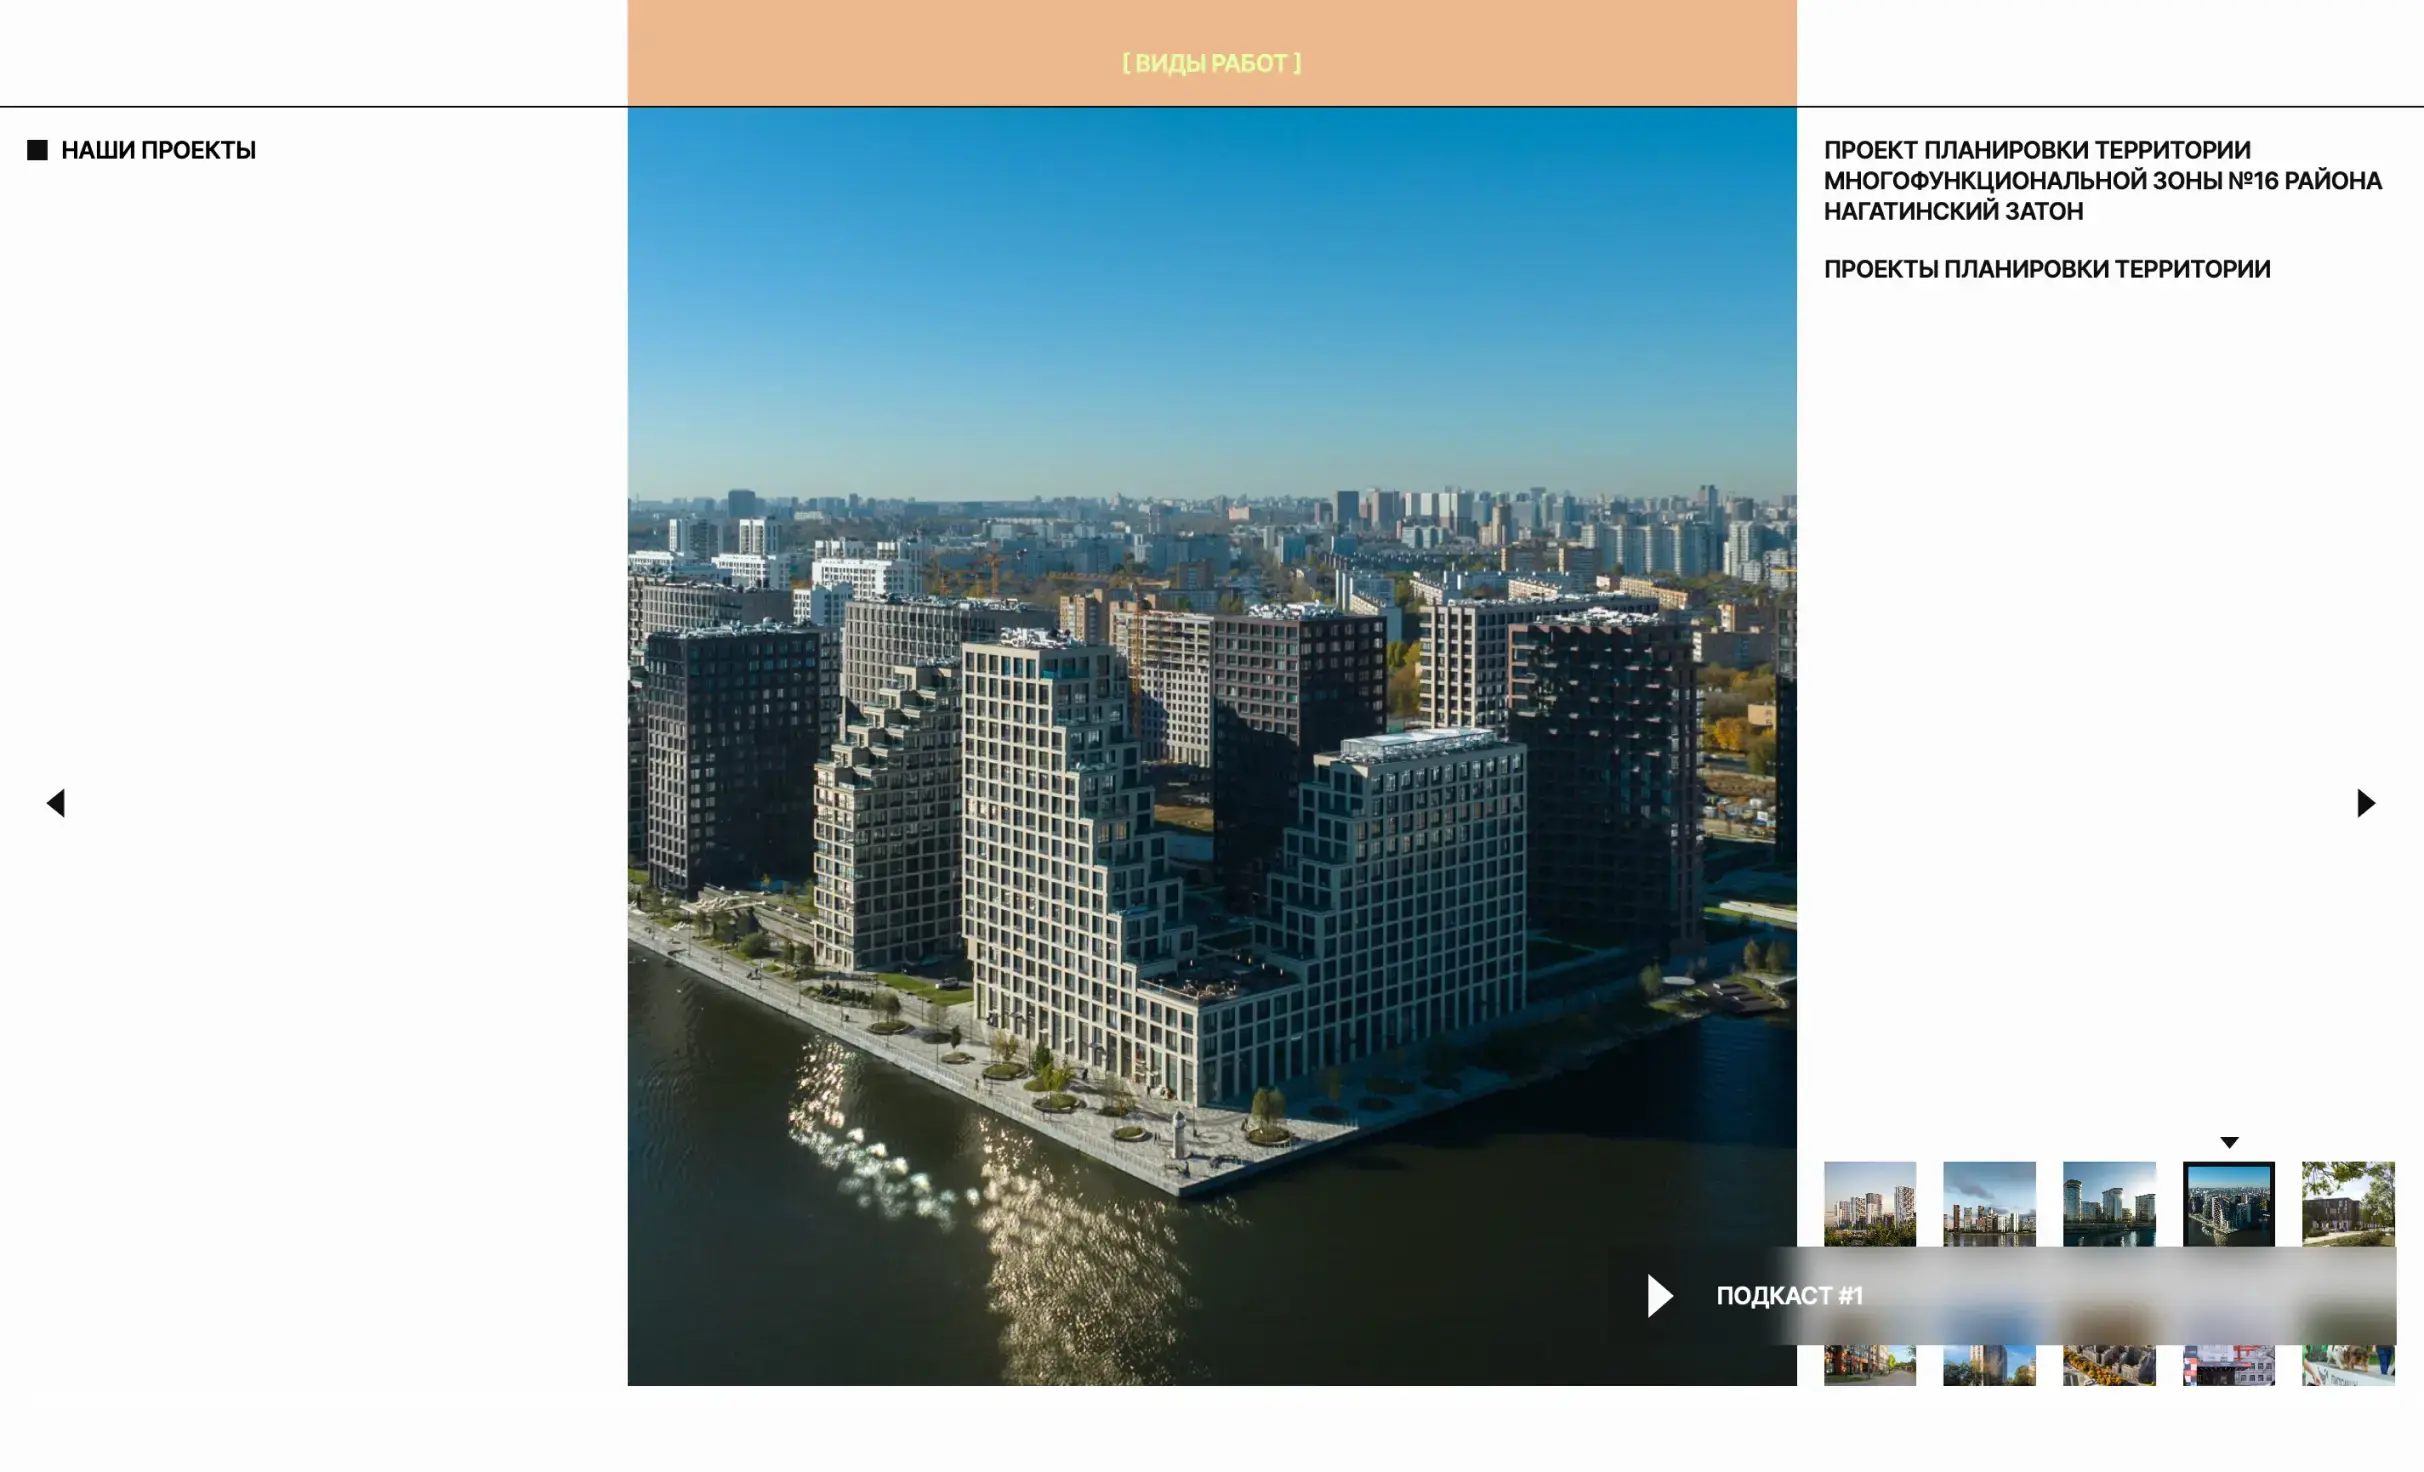Open the Наши проекты section
This screenshot has width=2424, height=1472.
point(158,150)
